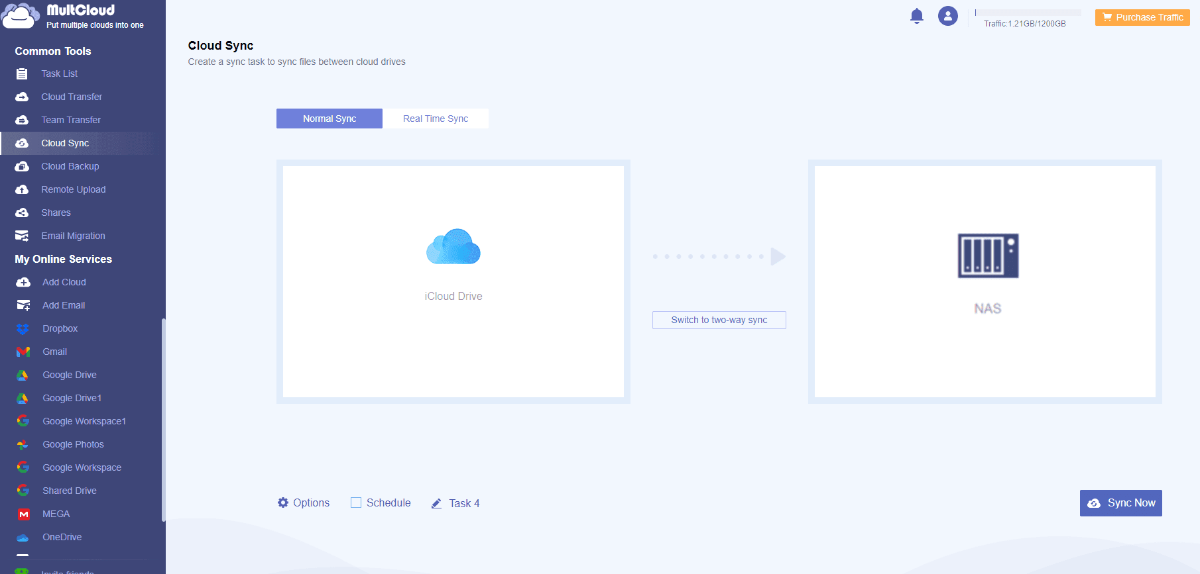Image resolution: width=1200 pixels, height=574 pixels.
Task: Click Switch to two-way sync button
Action: 719,320
